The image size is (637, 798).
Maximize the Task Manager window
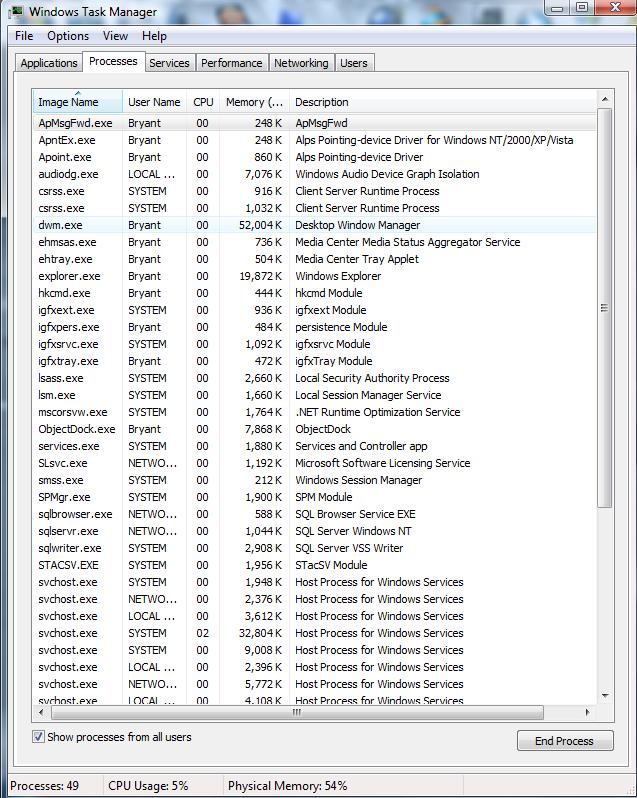click(x=582, y=8)
